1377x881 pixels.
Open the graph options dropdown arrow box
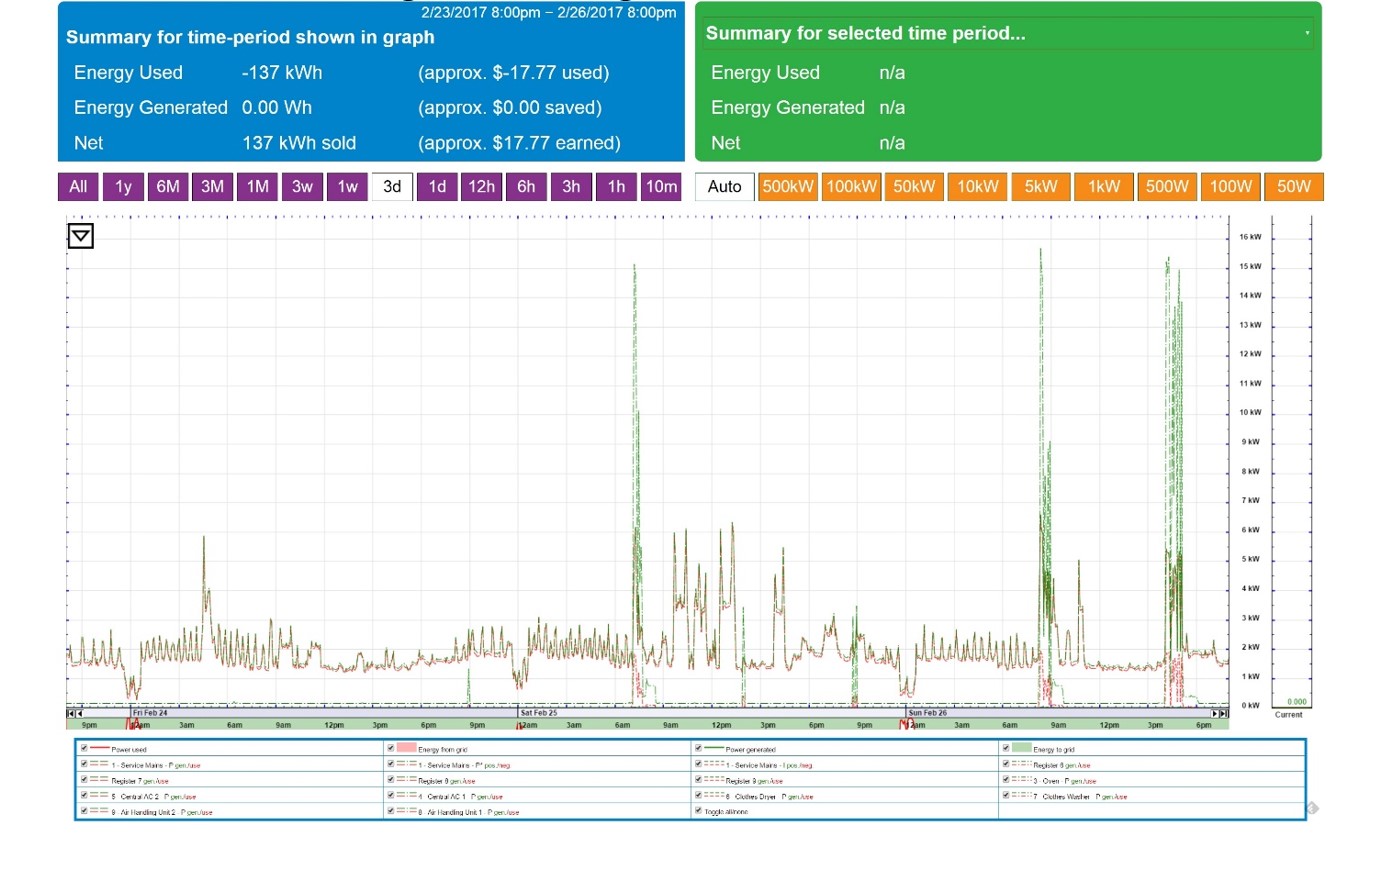click(81, 236)
